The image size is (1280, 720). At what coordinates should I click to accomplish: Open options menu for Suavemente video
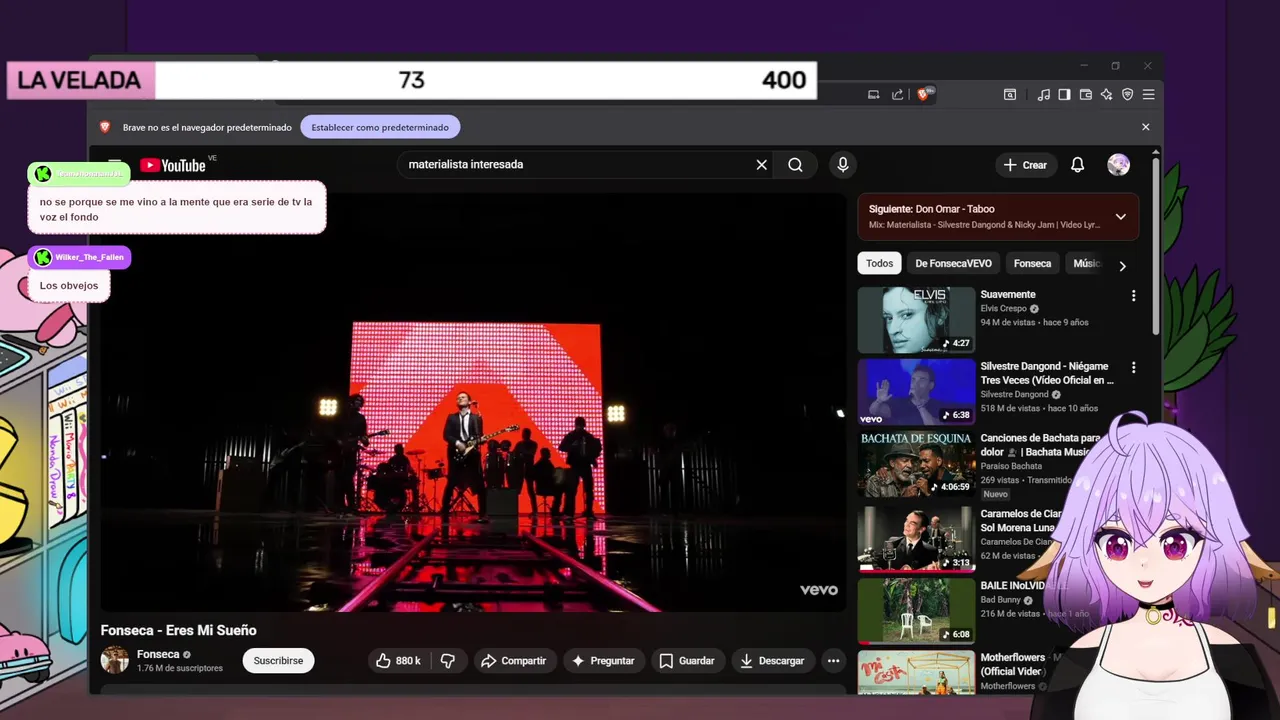coord(1133,296)
